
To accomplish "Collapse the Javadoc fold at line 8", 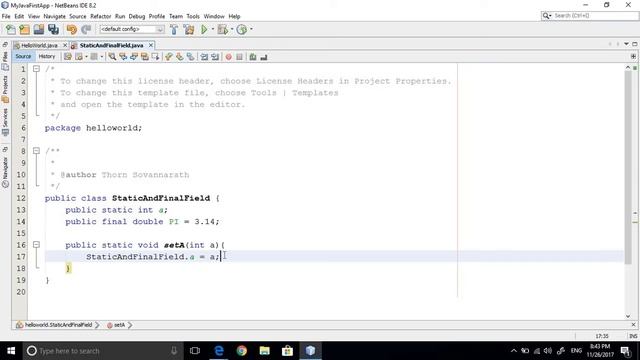I will 36,151.
